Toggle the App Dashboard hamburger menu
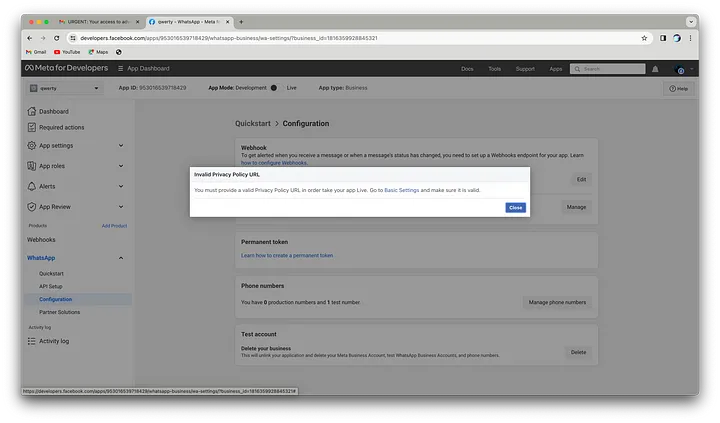 point(120,68)
